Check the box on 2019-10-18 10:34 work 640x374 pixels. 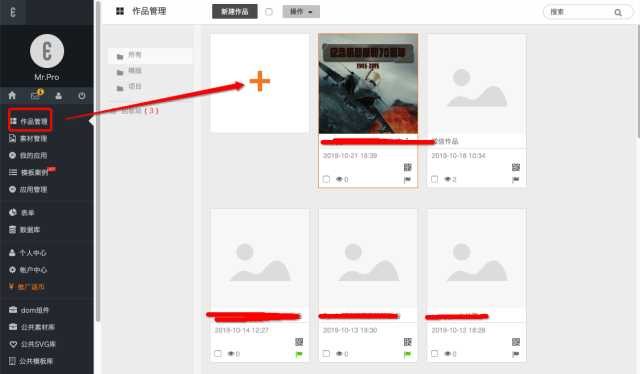(x=434, y=179)
